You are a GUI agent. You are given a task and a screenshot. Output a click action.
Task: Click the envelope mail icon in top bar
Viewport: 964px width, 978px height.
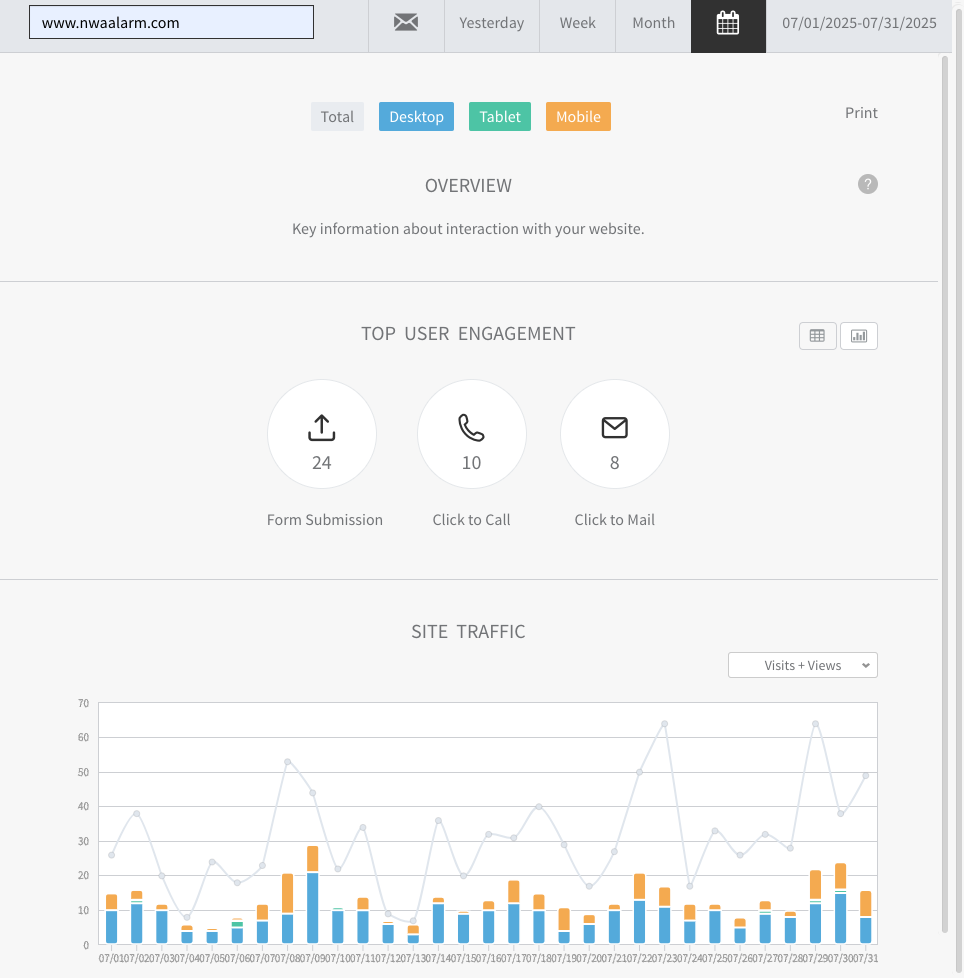pos(406,23)
